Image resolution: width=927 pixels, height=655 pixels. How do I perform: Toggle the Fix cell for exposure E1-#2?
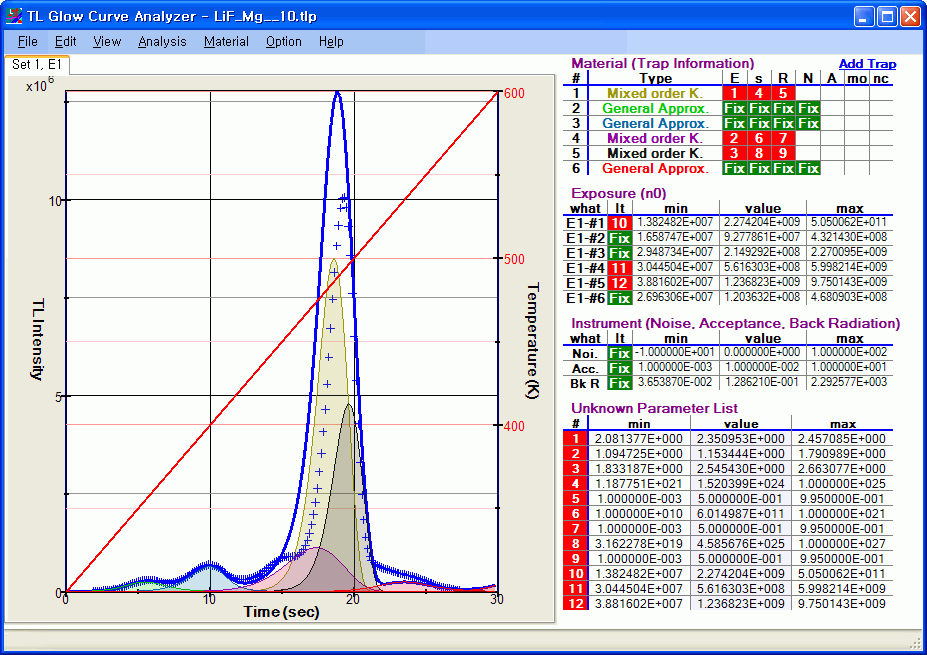coord(620,238)
